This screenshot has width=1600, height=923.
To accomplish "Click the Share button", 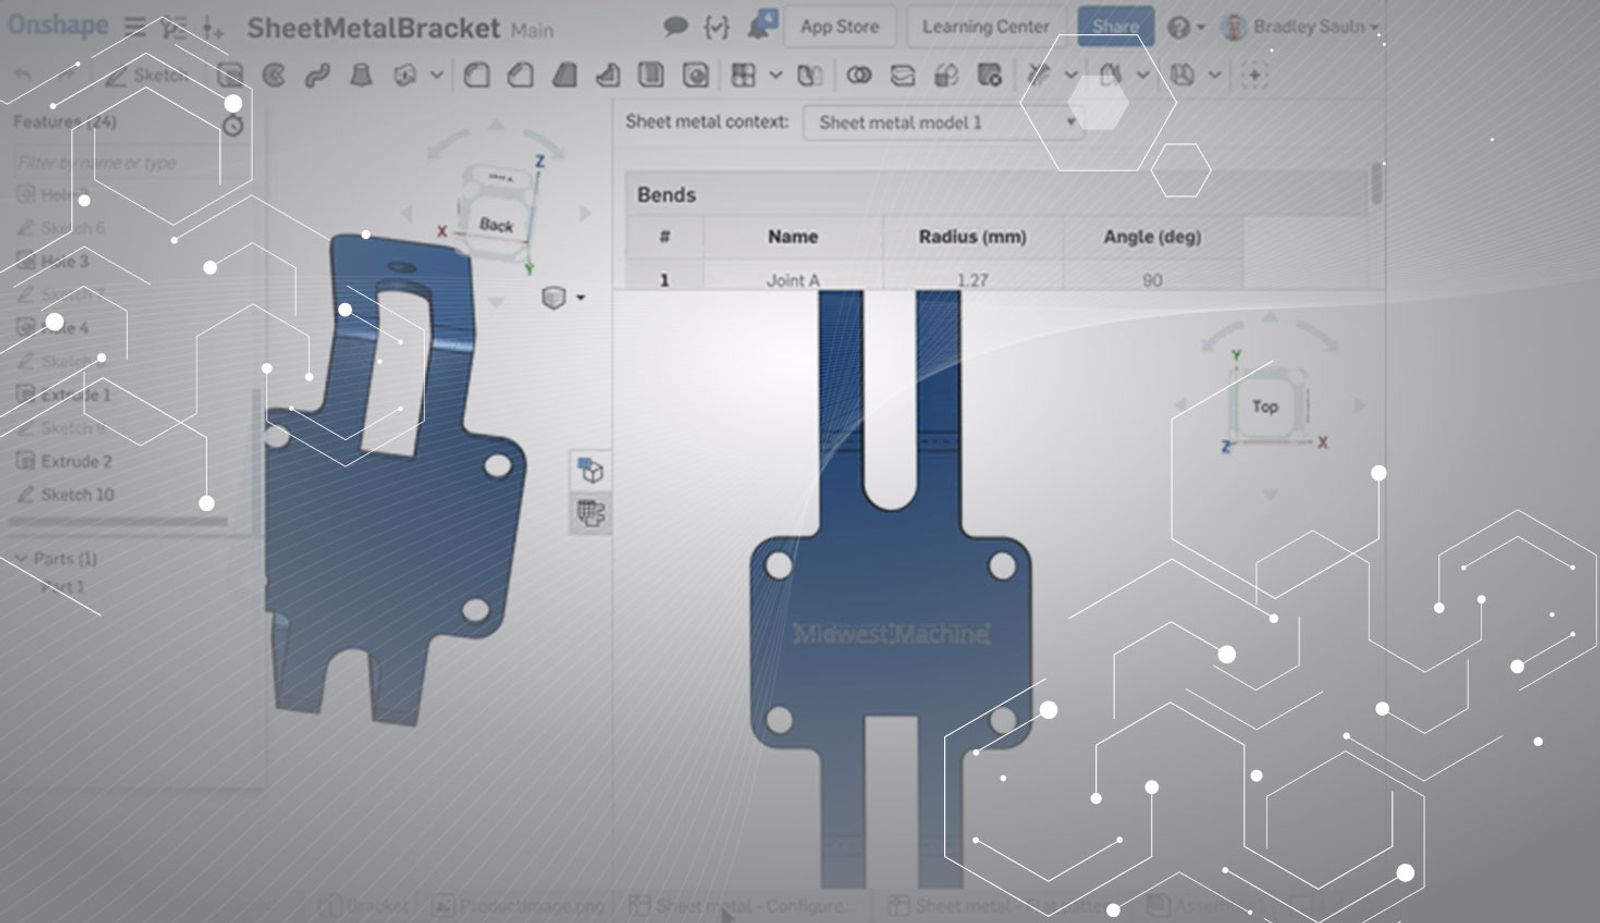I will pyautogui.click(x=1115, y=27).
